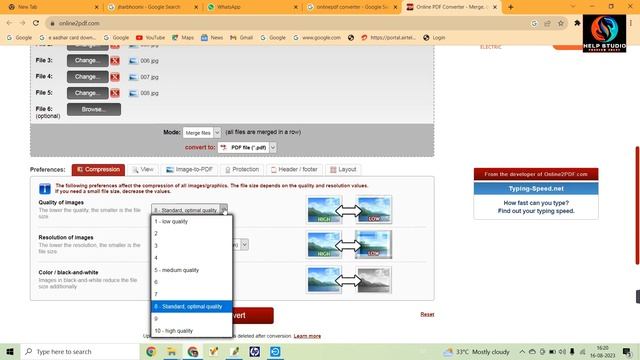Open Windows Start menu

click(x=10, y=351)
